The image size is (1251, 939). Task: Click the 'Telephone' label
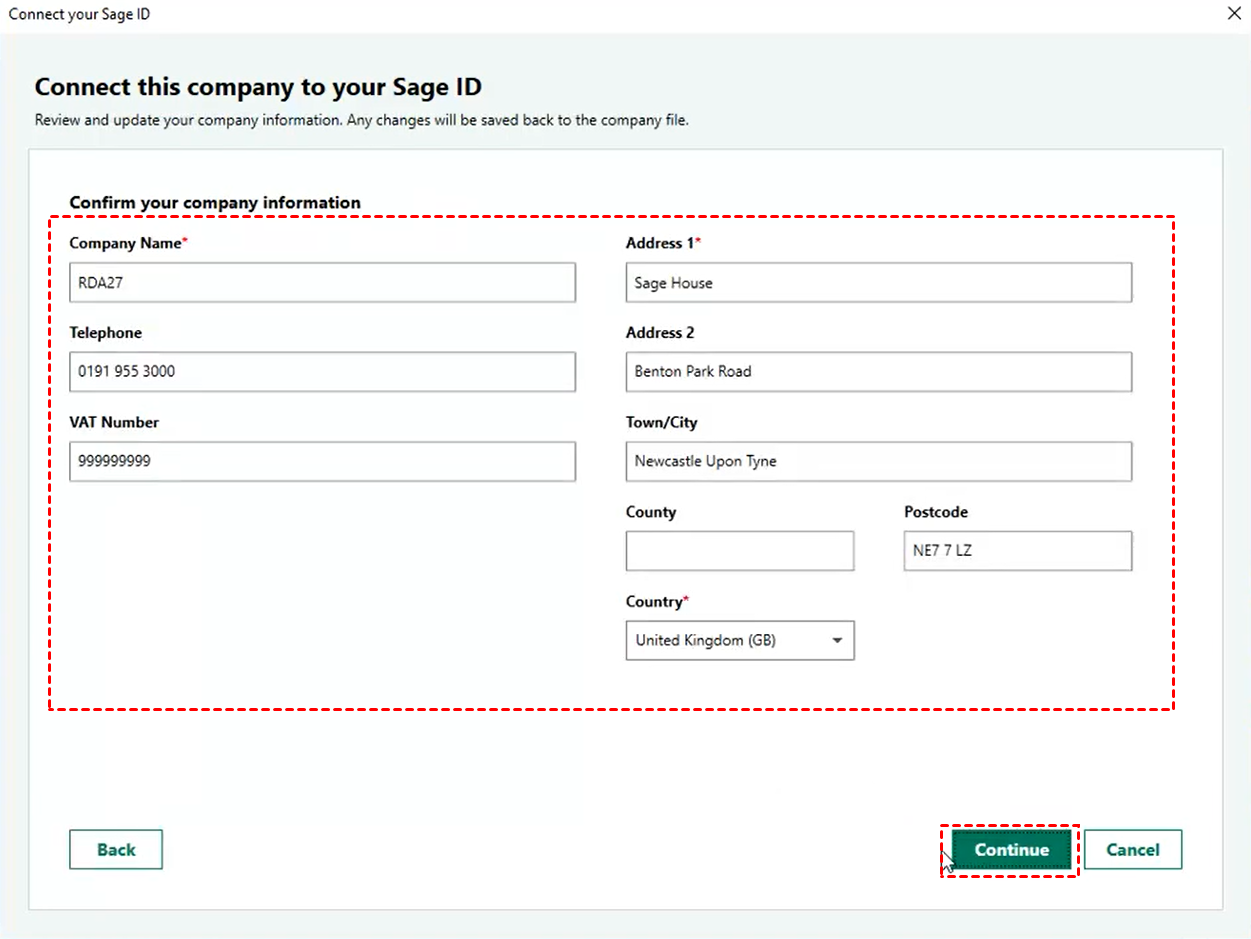click(x=106, y=333)
